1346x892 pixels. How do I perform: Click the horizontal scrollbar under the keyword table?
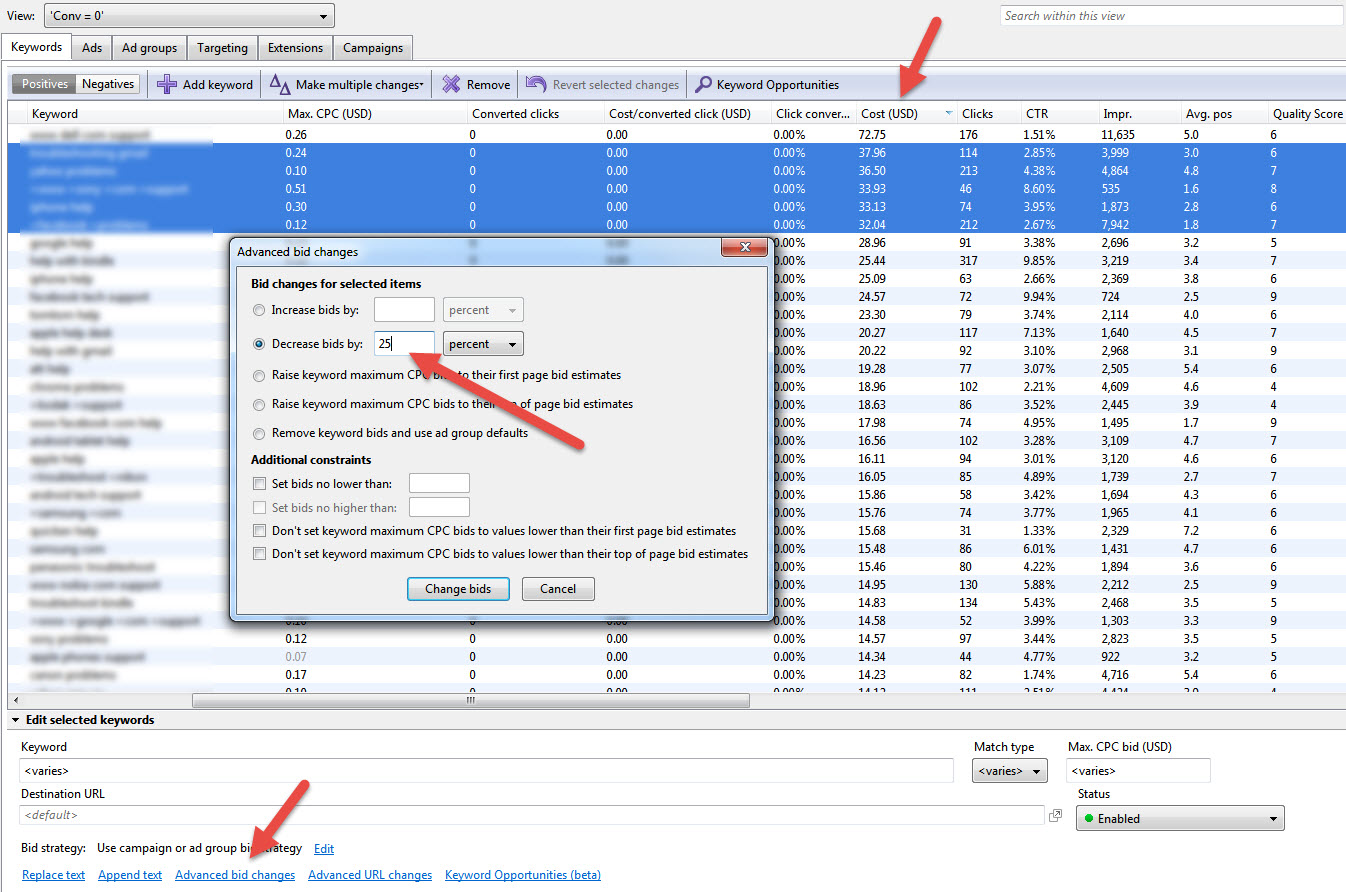[470, 701]
